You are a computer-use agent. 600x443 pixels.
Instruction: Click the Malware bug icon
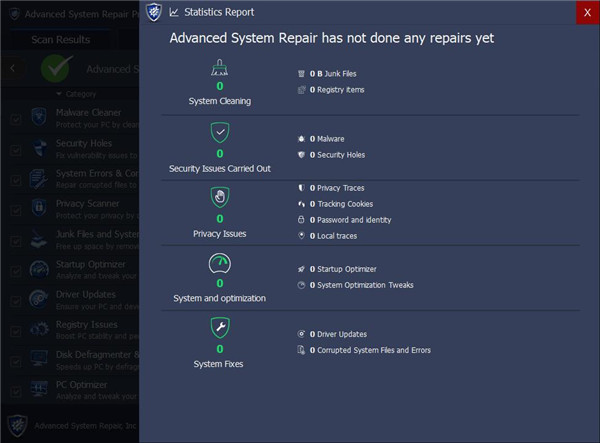[301, 139]
